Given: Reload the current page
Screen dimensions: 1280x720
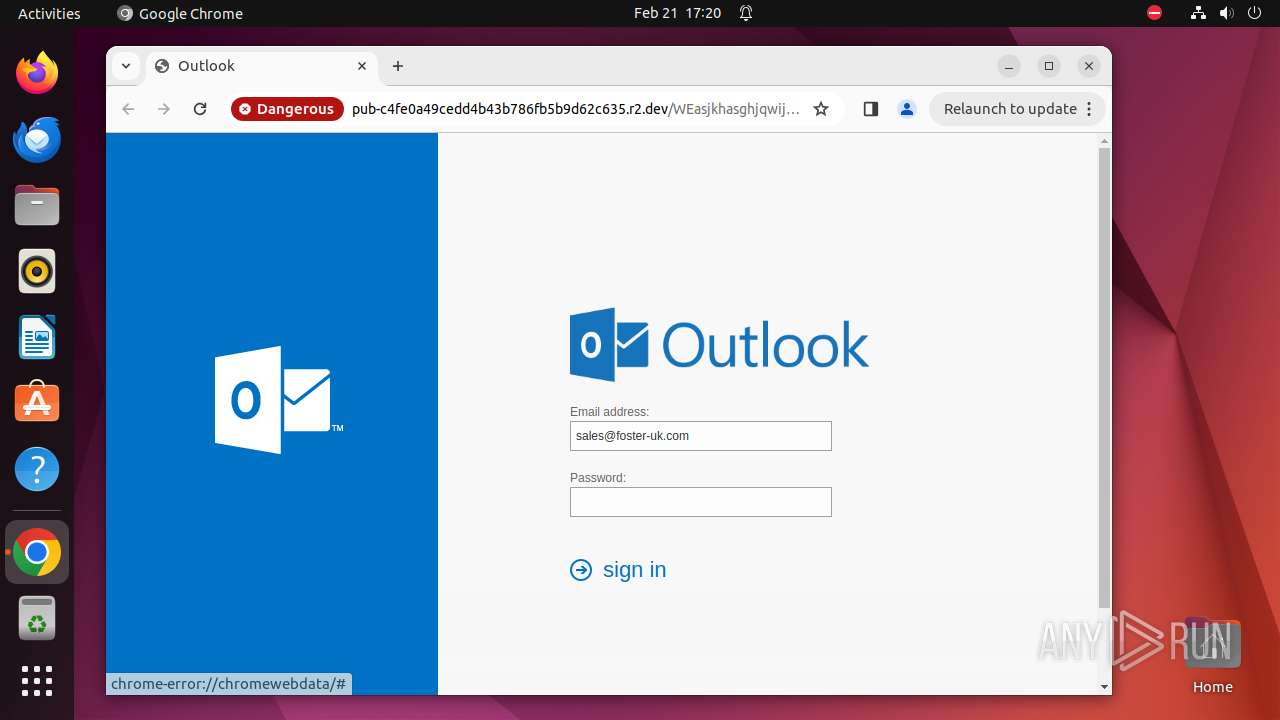Looking at the screenshot, I should pyautogui.click(x=200, y=109).
